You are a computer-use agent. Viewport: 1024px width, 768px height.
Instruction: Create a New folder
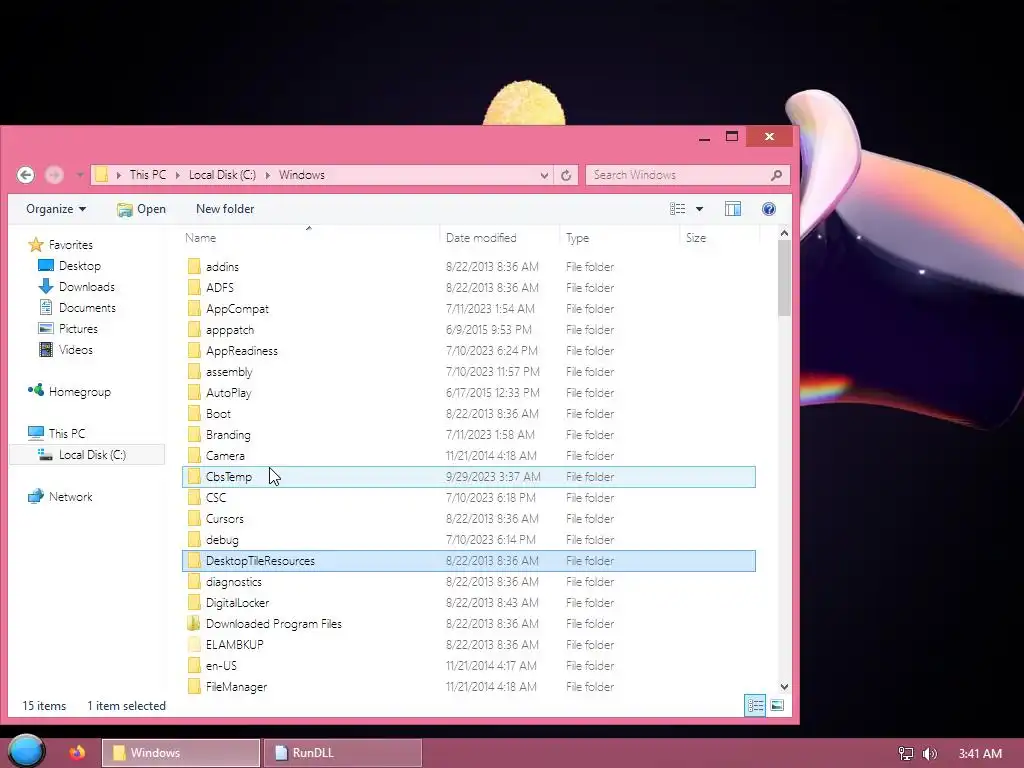click(225, 209)
